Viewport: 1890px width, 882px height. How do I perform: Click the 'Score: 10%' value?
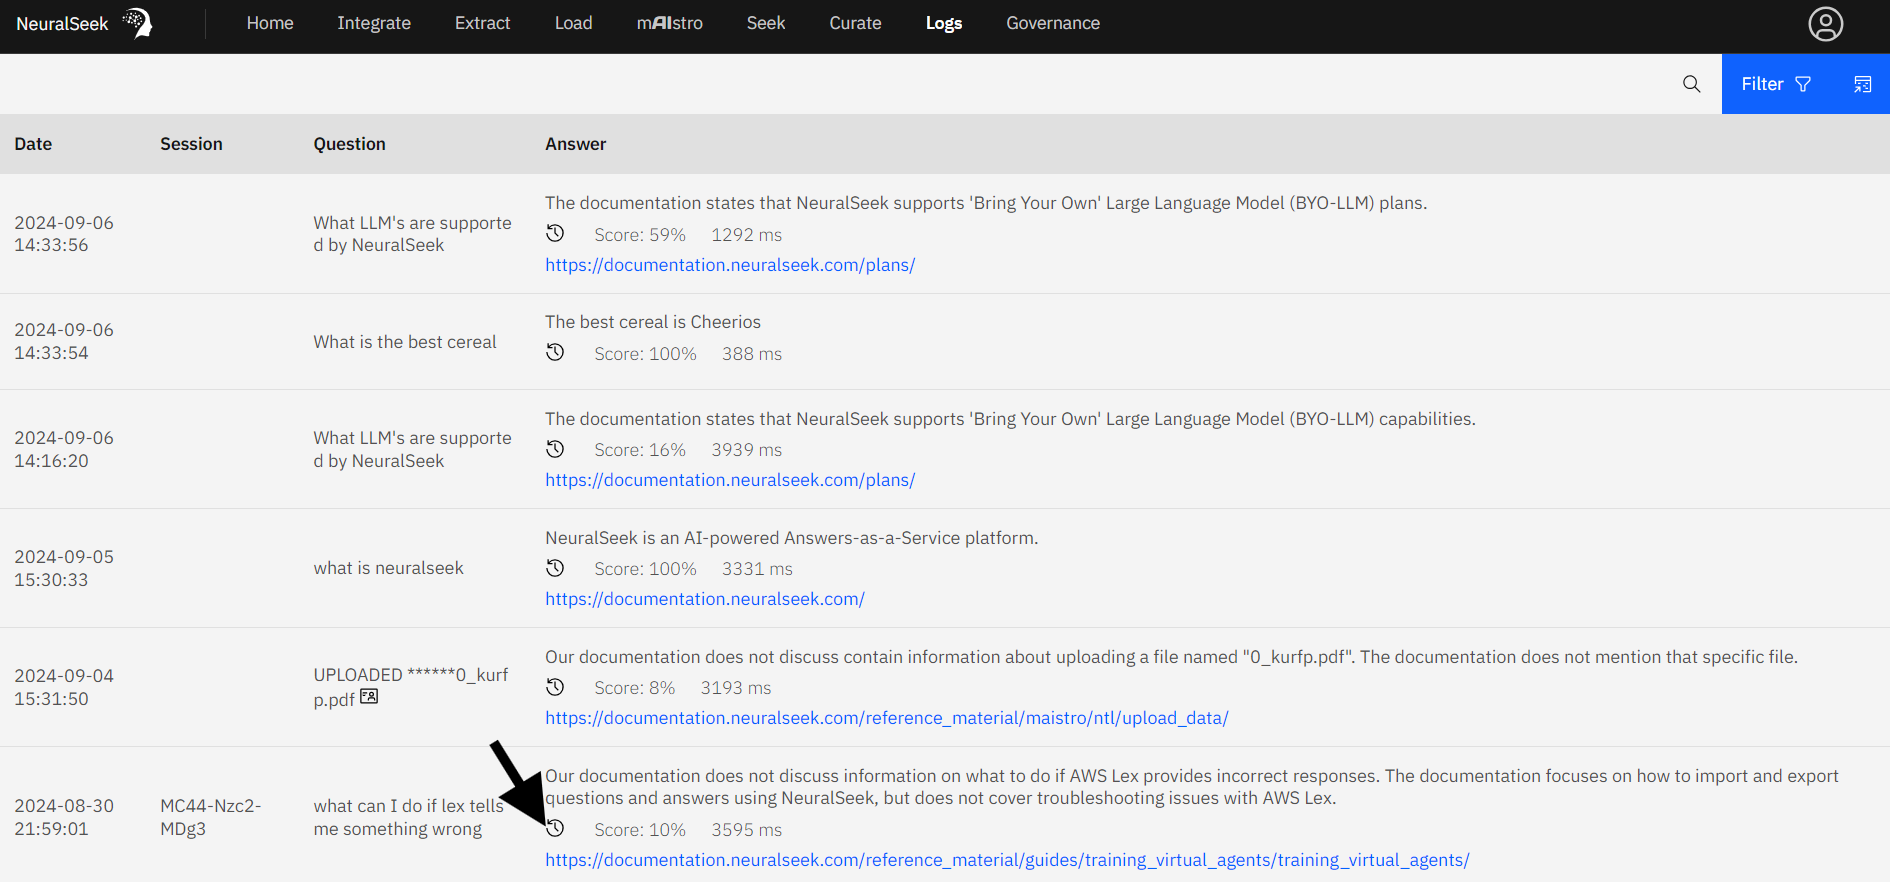640,830
